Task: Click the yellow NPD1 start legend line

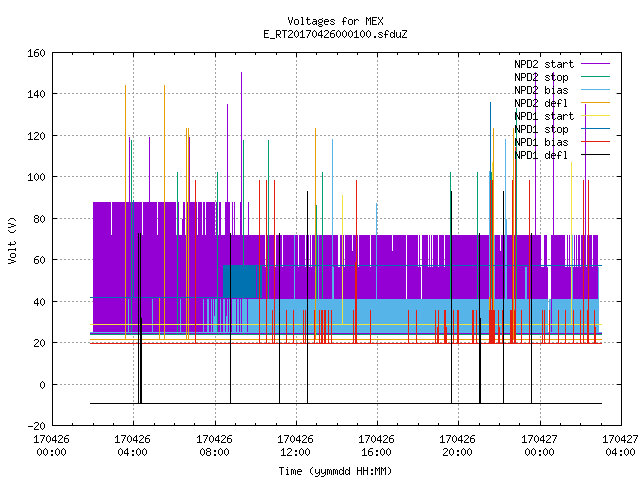Action: click(x=595, y=116)
